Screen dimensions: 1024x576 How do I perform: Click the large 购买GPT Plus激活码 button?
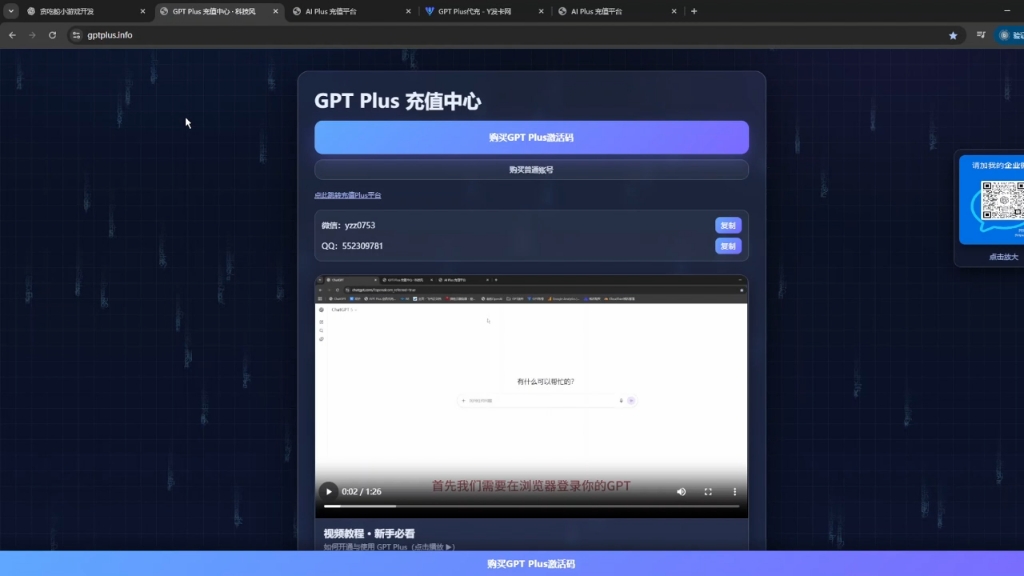click(x=531, y=137)
